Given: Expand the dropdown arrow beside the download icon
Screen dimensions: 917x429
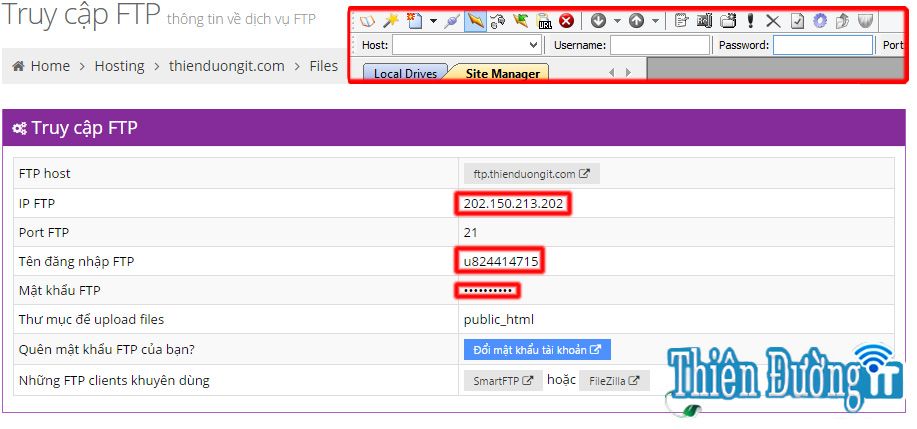Looking at the screenshot, I should 617,20.
